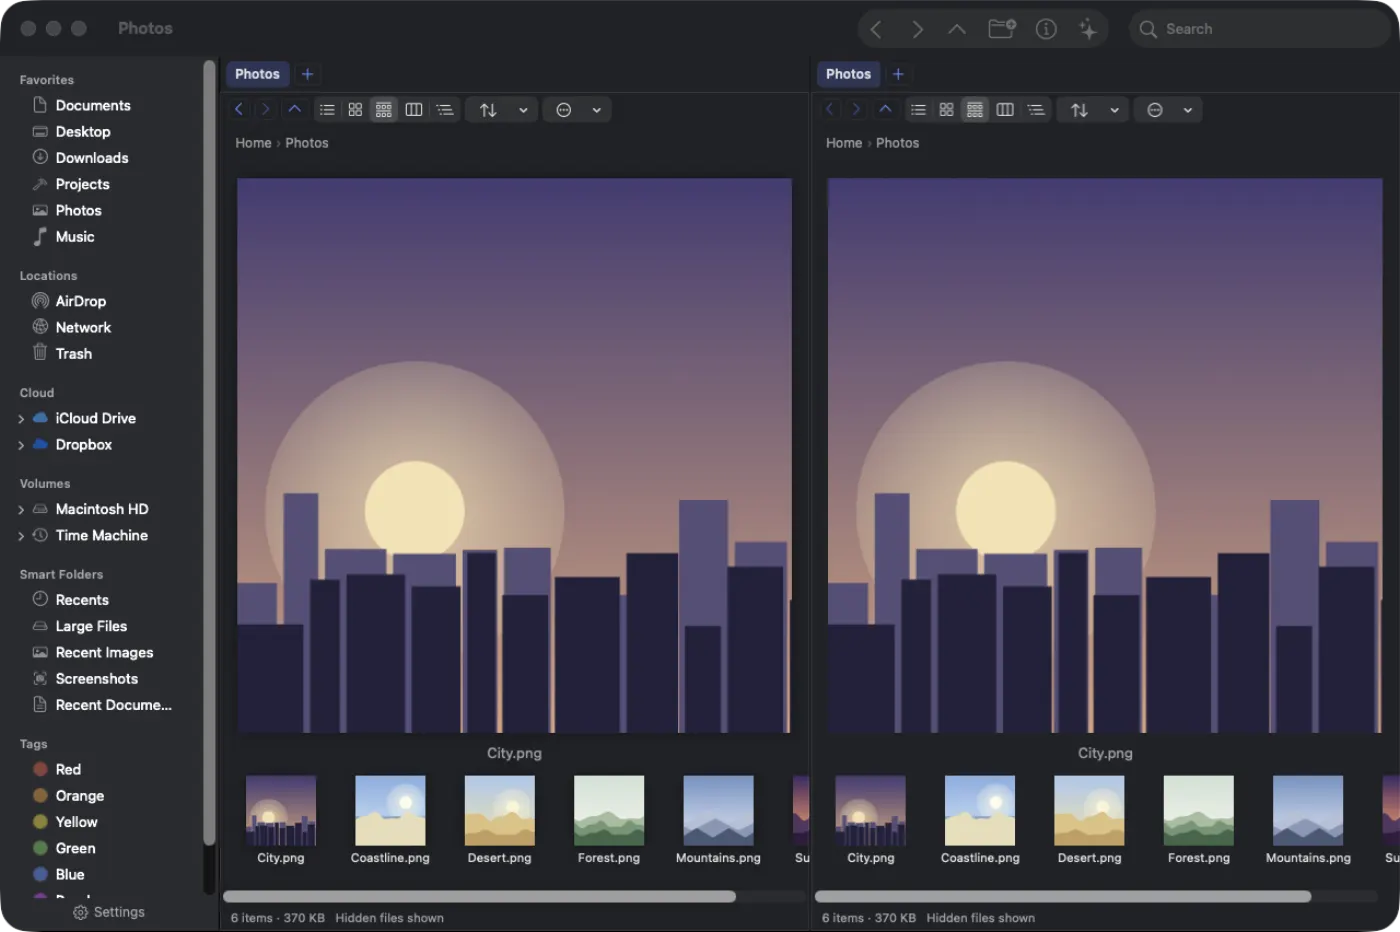Go back using the title bar arrow
Screen dimensions: 1400x932
[x=876, y=29]
